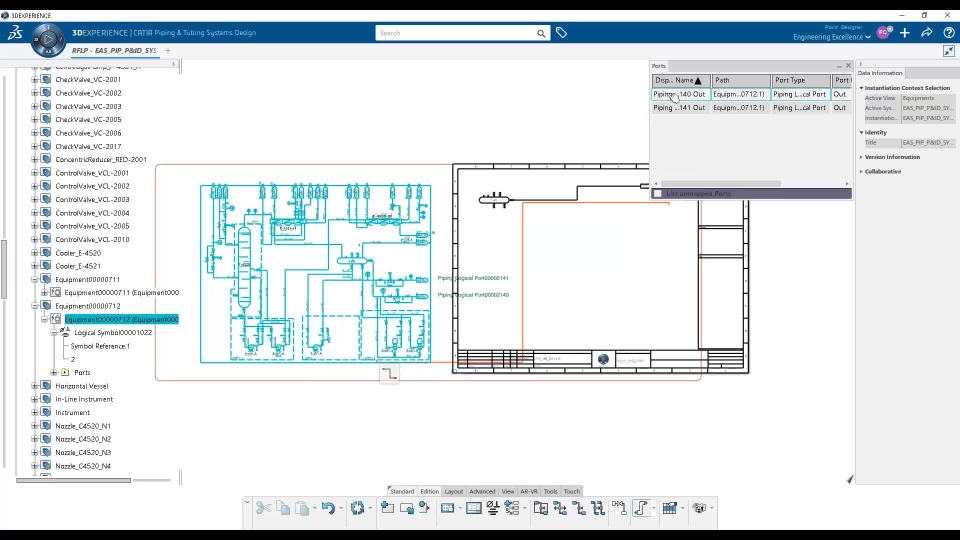Expand CheckValve_VC-2001 tree node

coord(35,80)
